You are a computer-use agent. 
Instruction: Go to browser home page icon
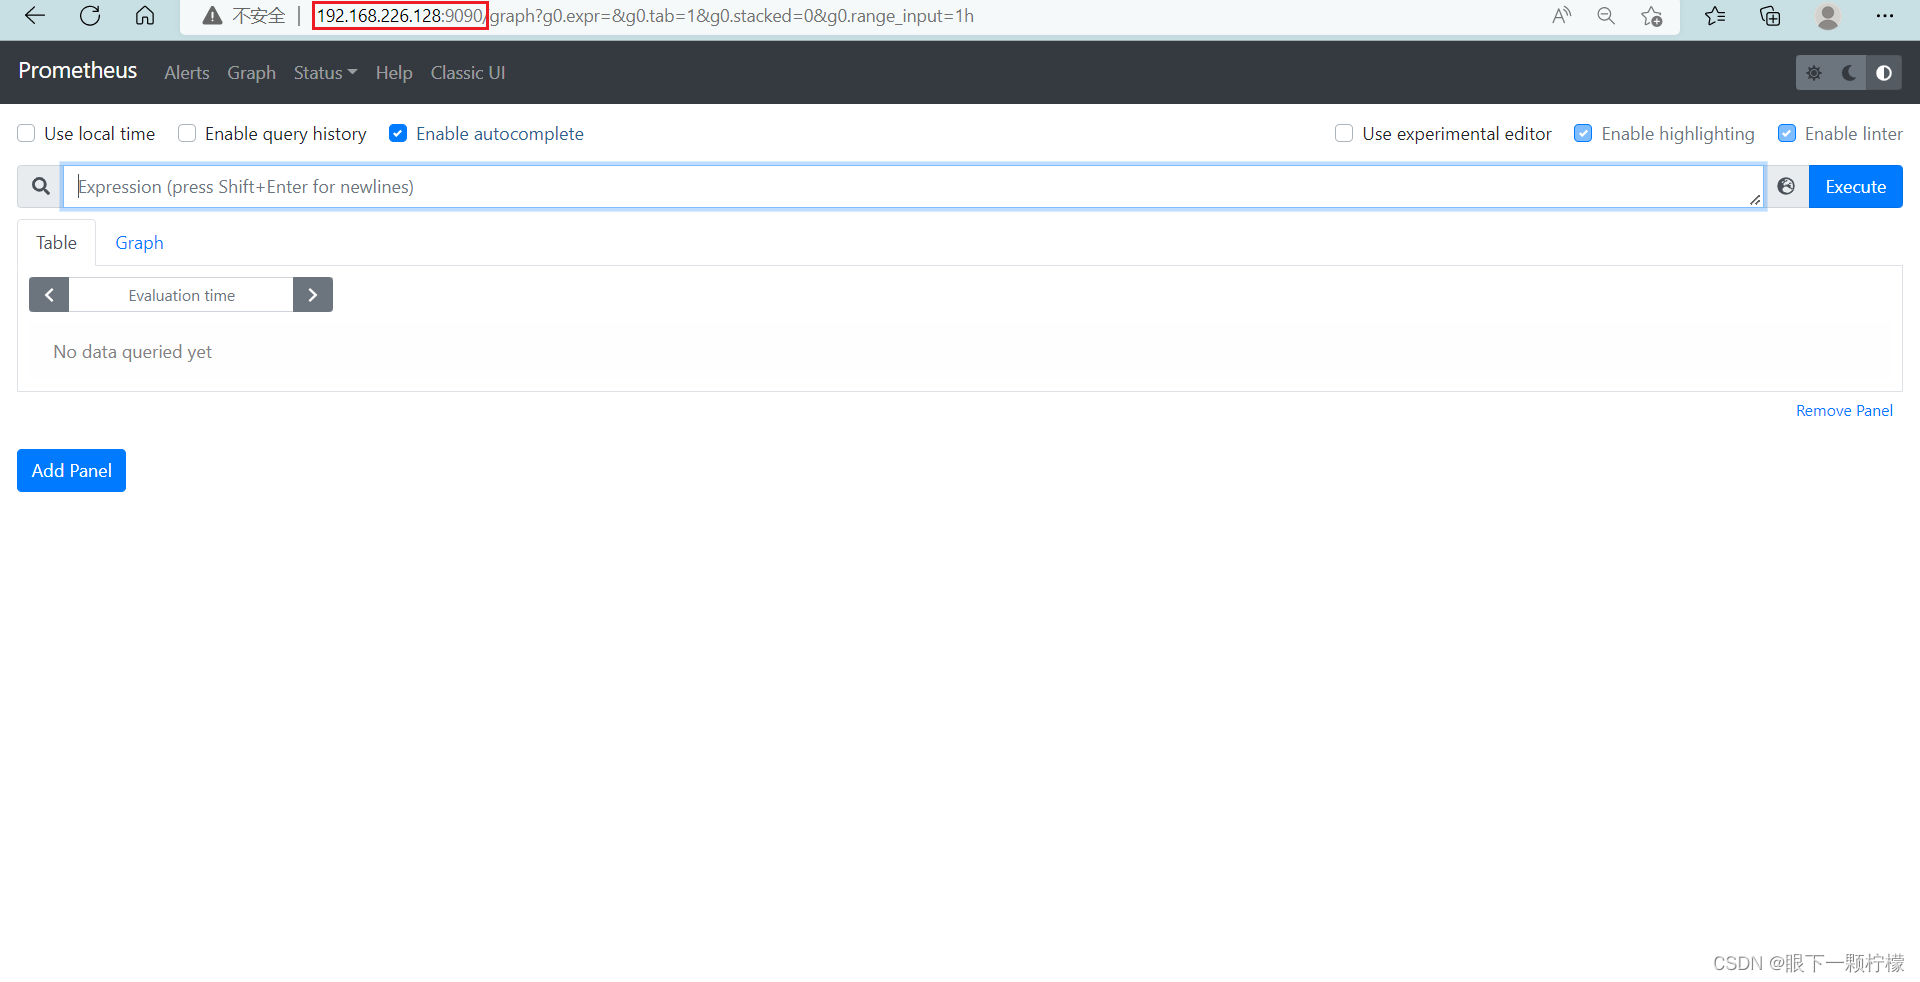click(x=145, y=16)
